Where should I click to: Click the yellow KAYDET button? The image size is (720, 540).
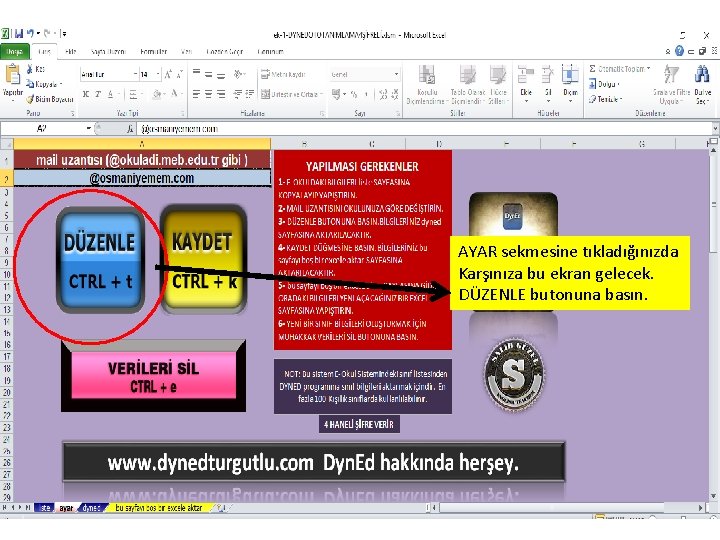coord(203,259)
